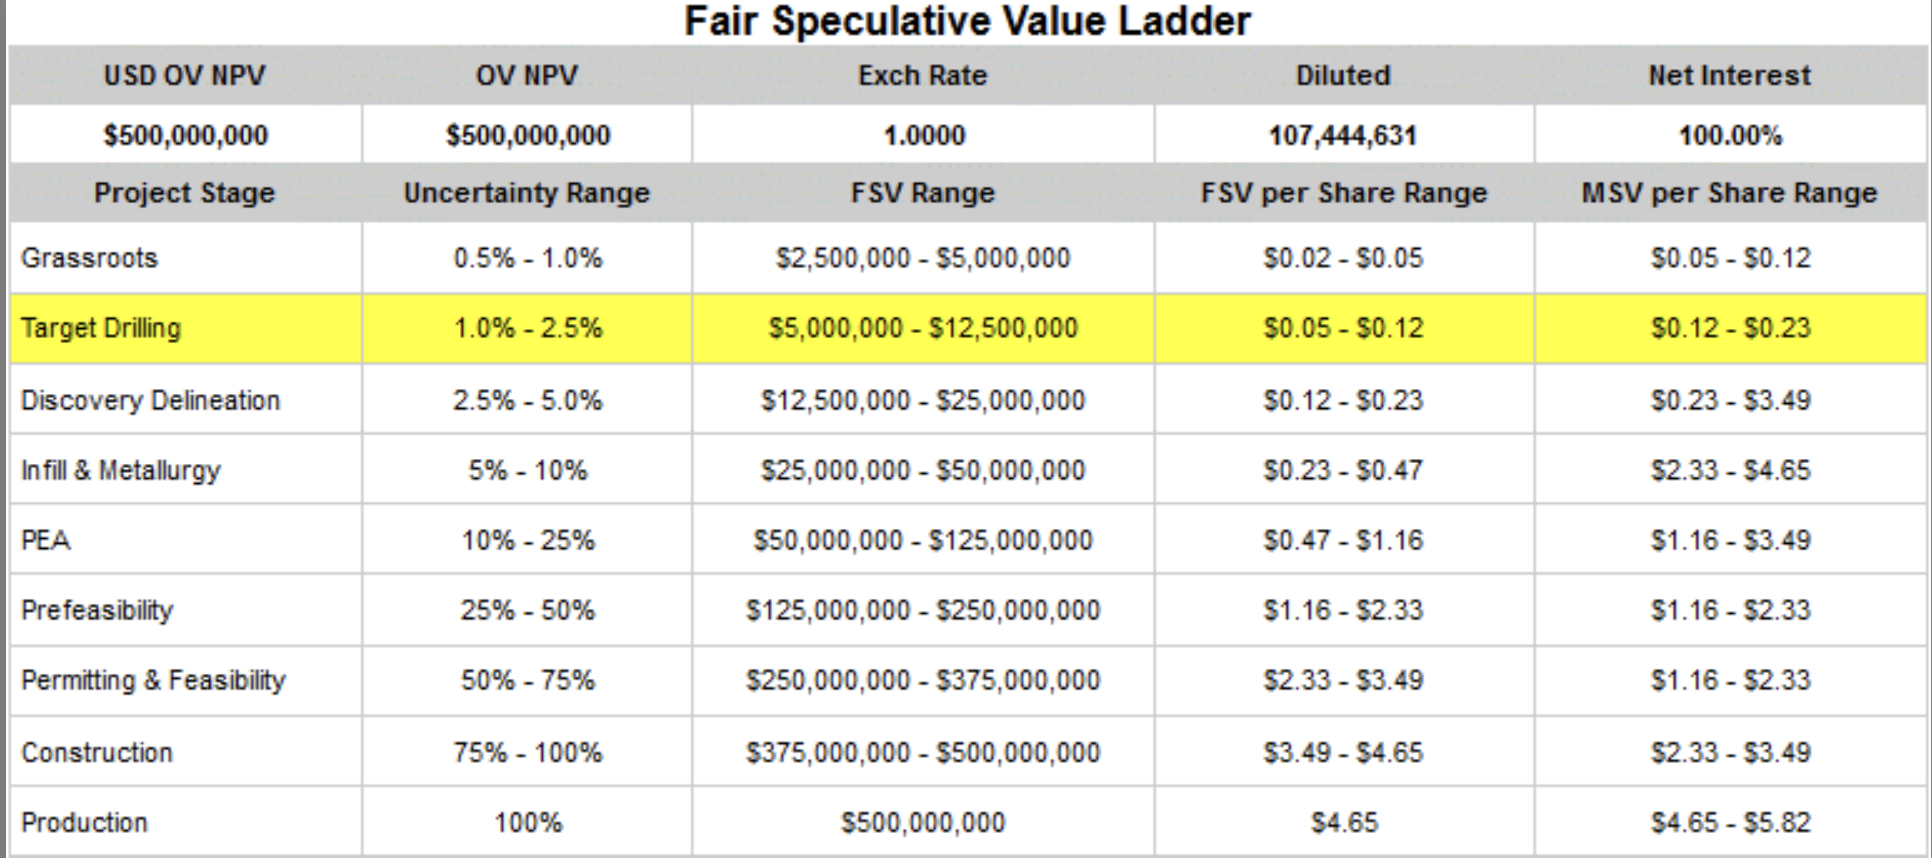The width and height of the screenshot is (1932, 858).
Task: Select the Grassroots row label
Action: click(90, 258)
